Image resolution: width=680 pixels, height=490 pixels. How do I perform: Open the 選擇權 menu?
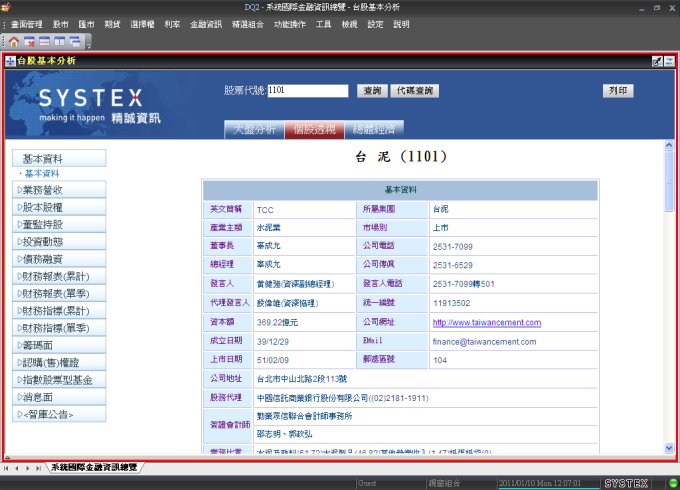(142, 25)
